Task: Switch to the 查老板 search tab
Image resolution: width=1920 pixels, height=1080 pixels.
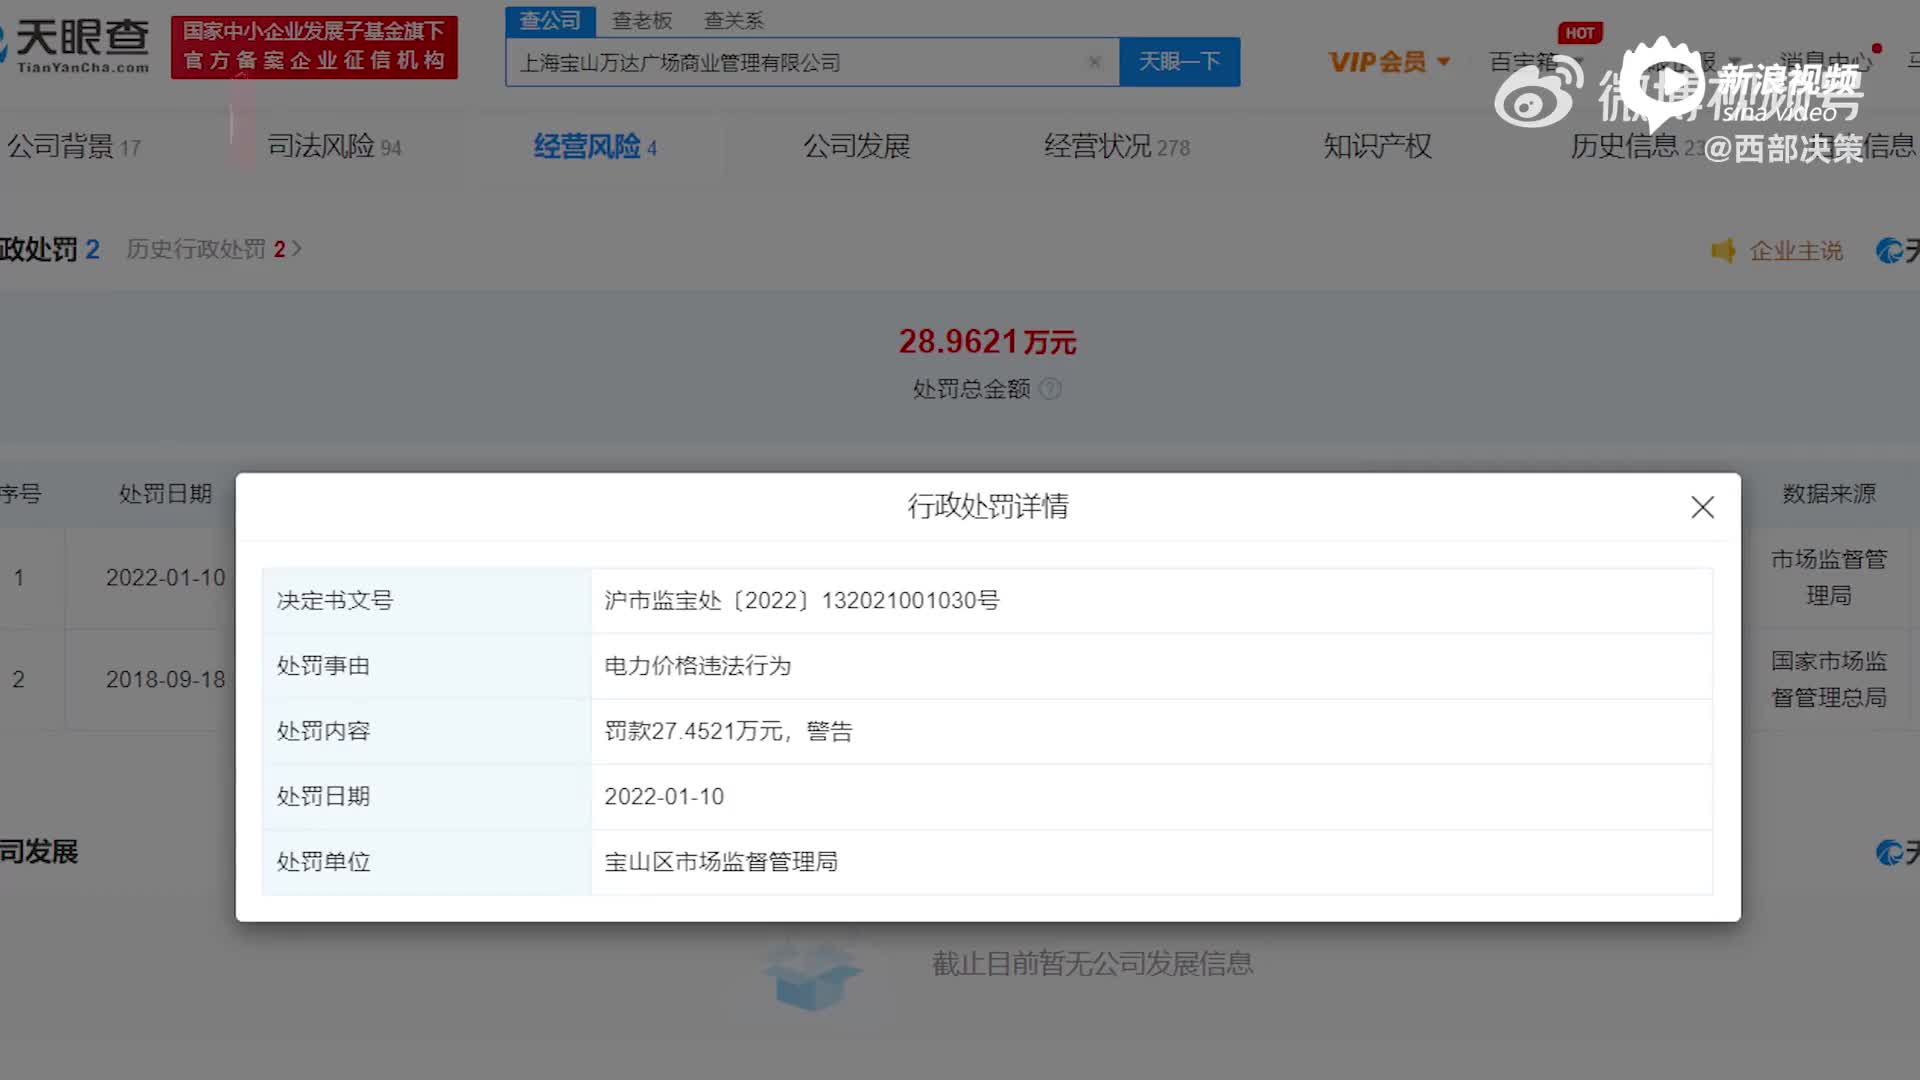Action: [642, 20]
